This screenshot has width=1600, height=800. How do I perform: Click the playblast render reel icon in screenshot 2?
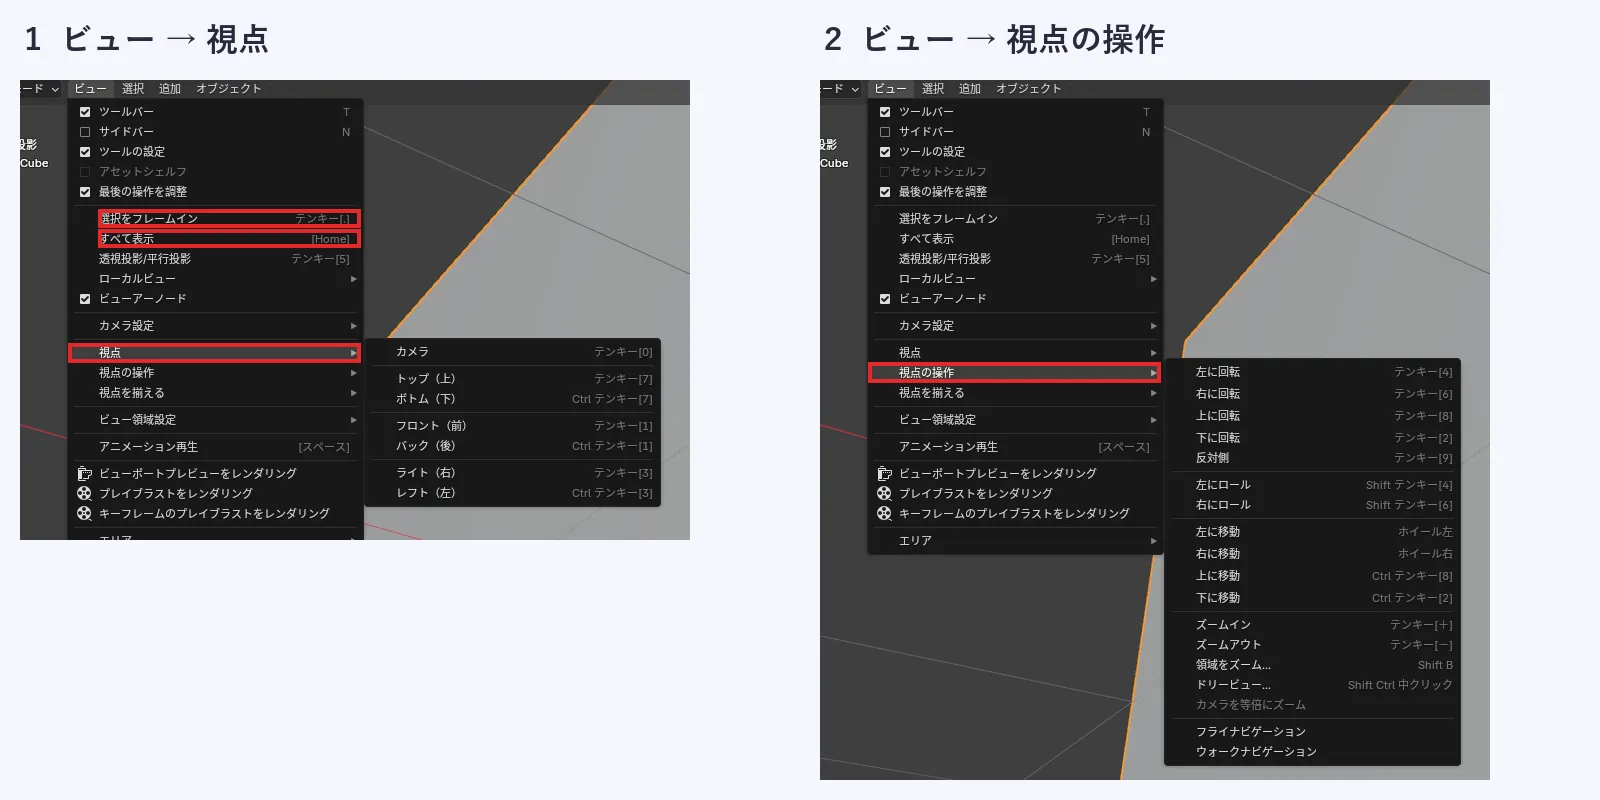885,493
